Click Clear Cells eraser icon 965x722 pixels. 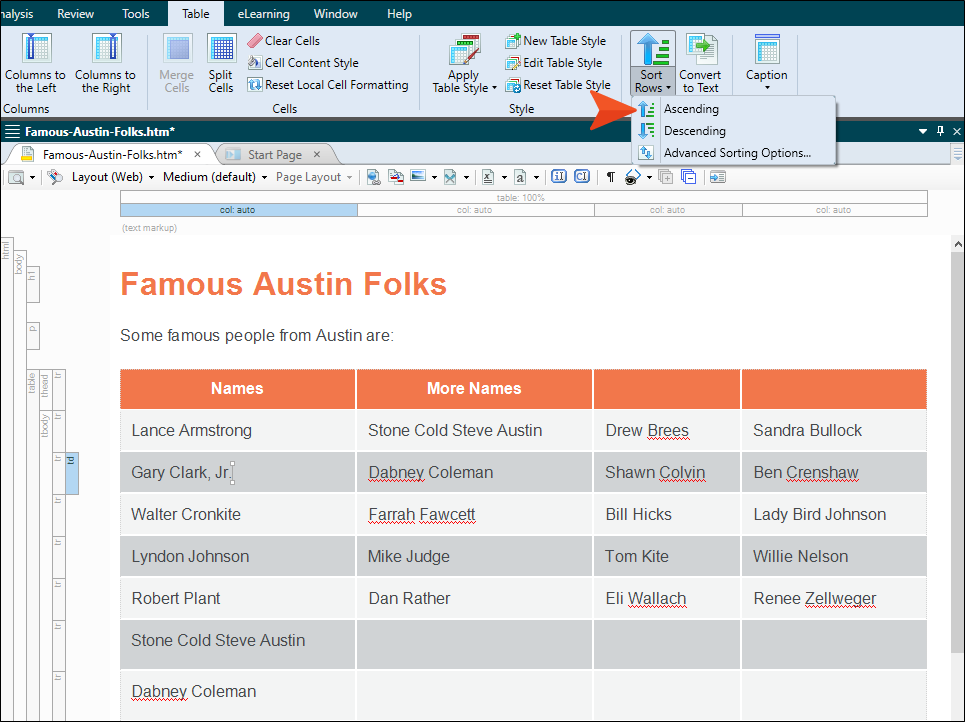pos(255,41)
